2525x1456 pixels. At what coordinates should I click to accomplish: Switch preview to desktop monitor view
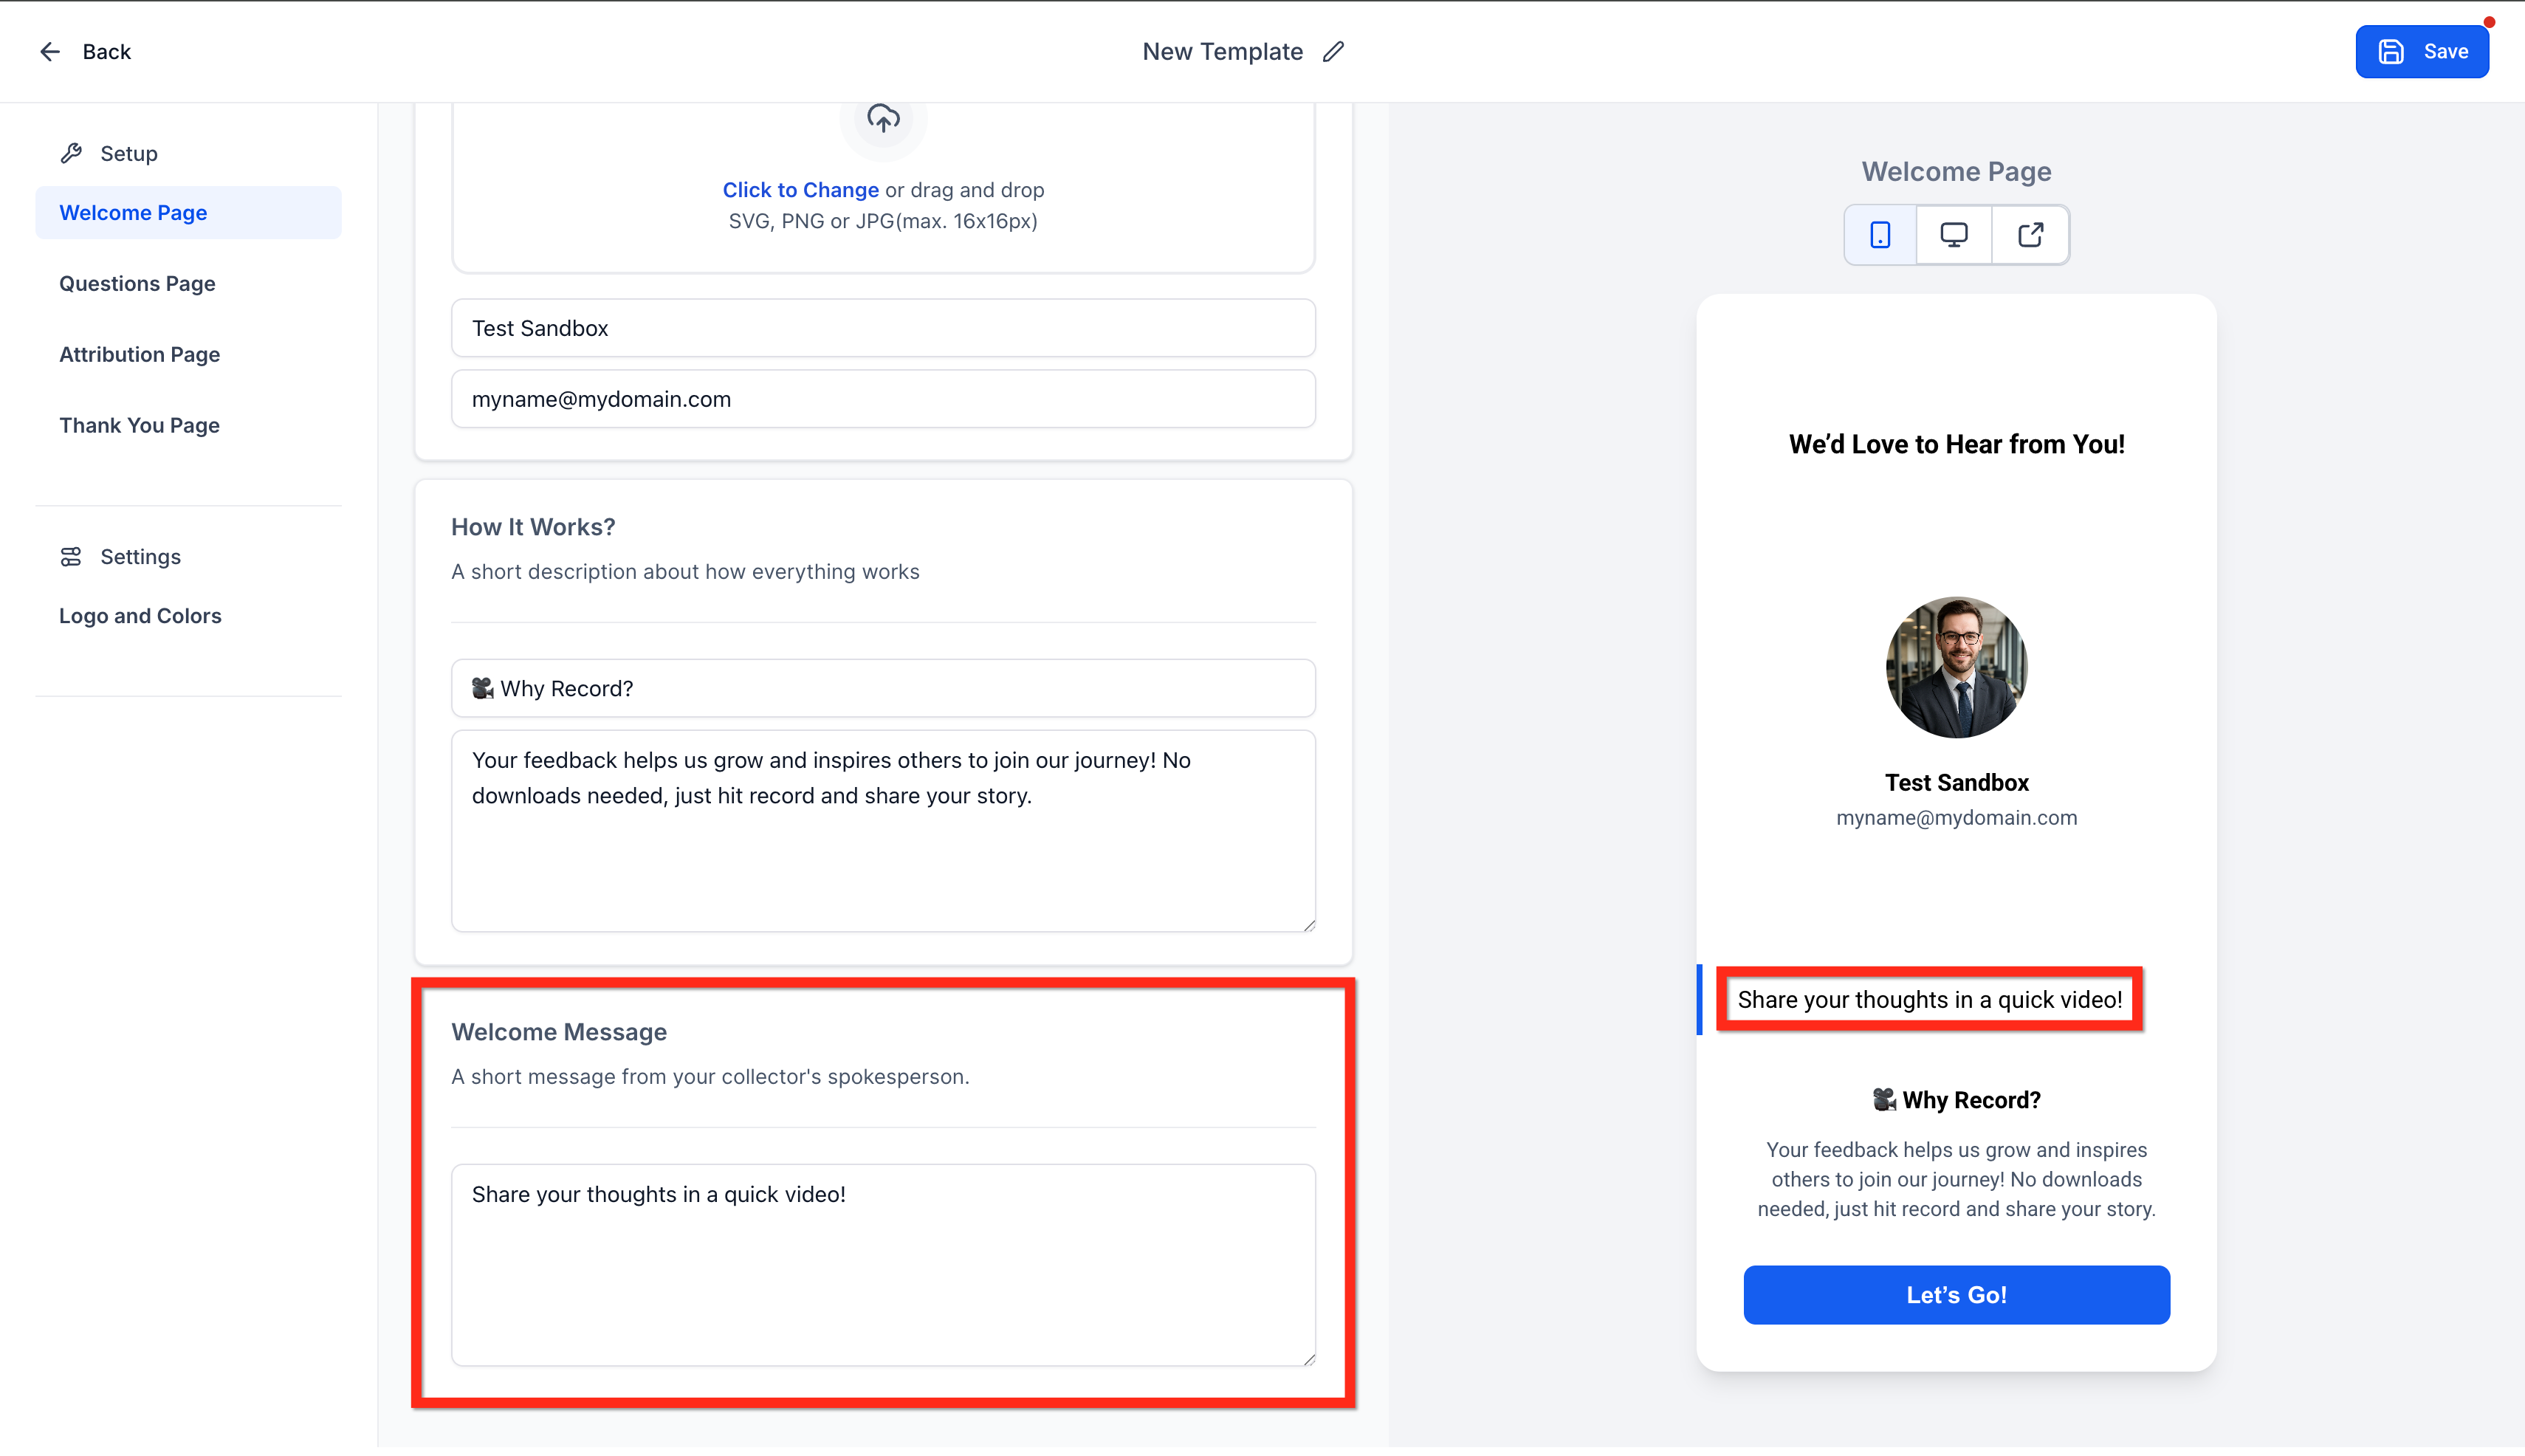1953,235
